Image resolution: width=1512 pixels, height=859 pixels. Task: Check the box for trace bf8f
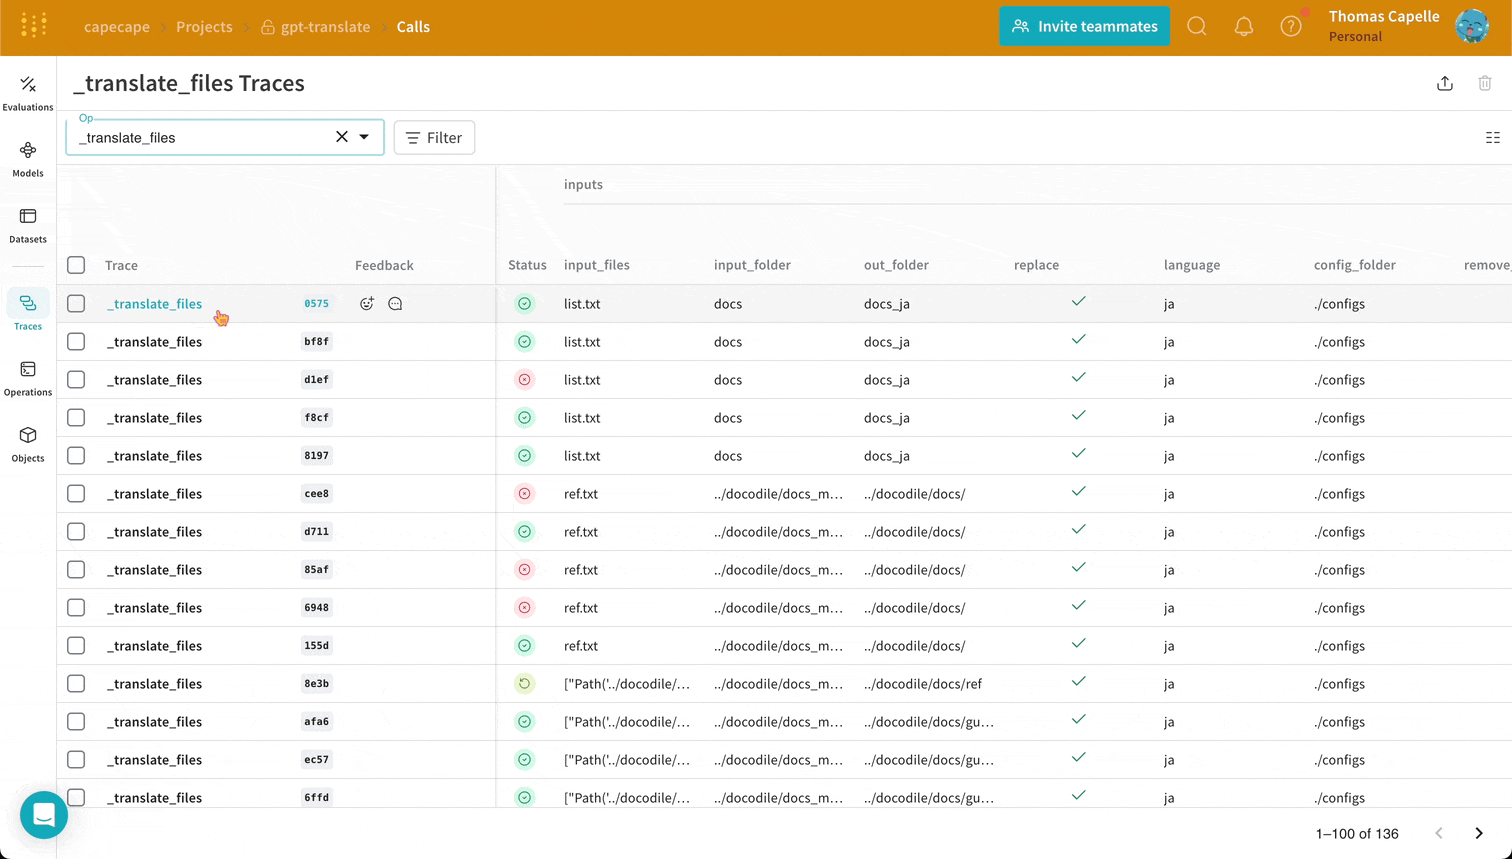tap(76, 342)
